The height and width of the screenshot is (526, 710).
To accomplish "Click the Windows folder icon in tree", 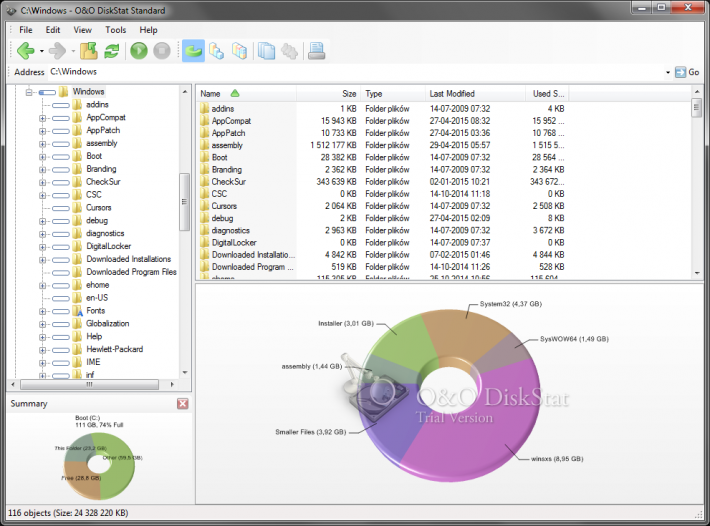I will [x=64, y=92].
